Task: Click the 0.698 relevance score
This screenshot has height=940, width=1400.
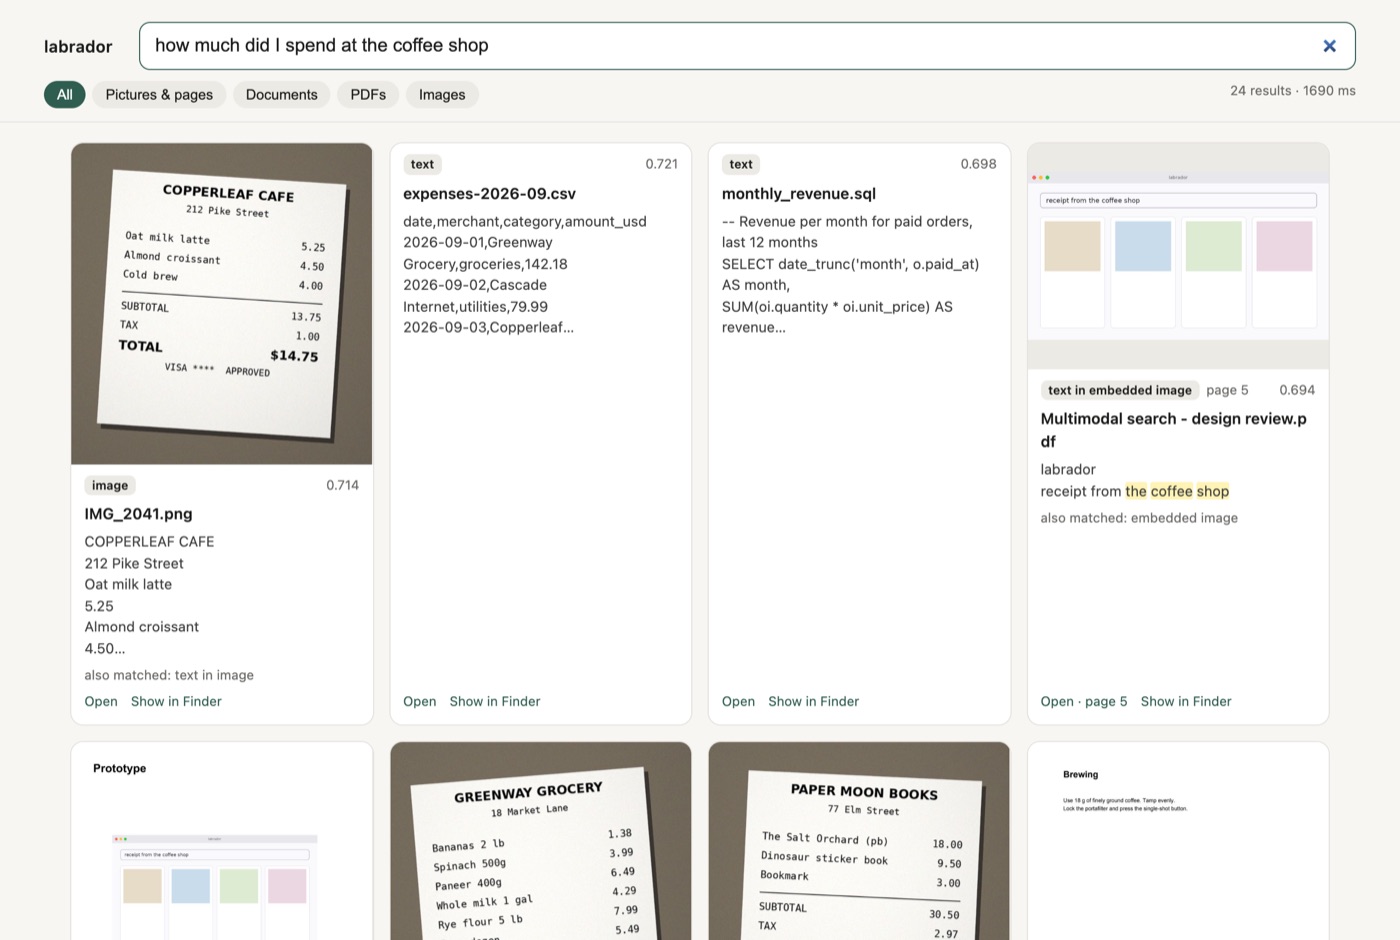Action: (979, 164)
